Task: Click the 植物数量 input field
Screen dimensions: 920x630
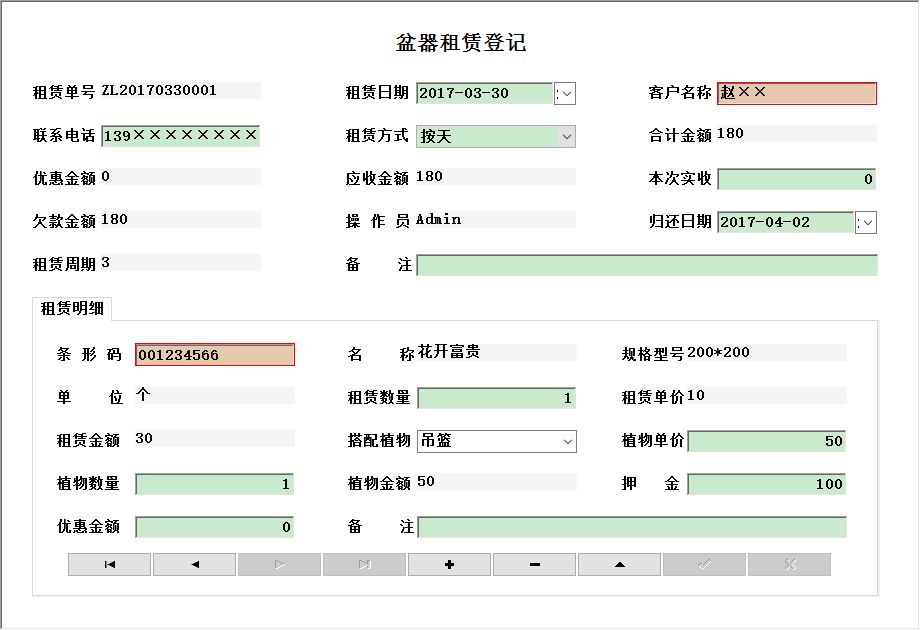Action: [x=215, y=484]
